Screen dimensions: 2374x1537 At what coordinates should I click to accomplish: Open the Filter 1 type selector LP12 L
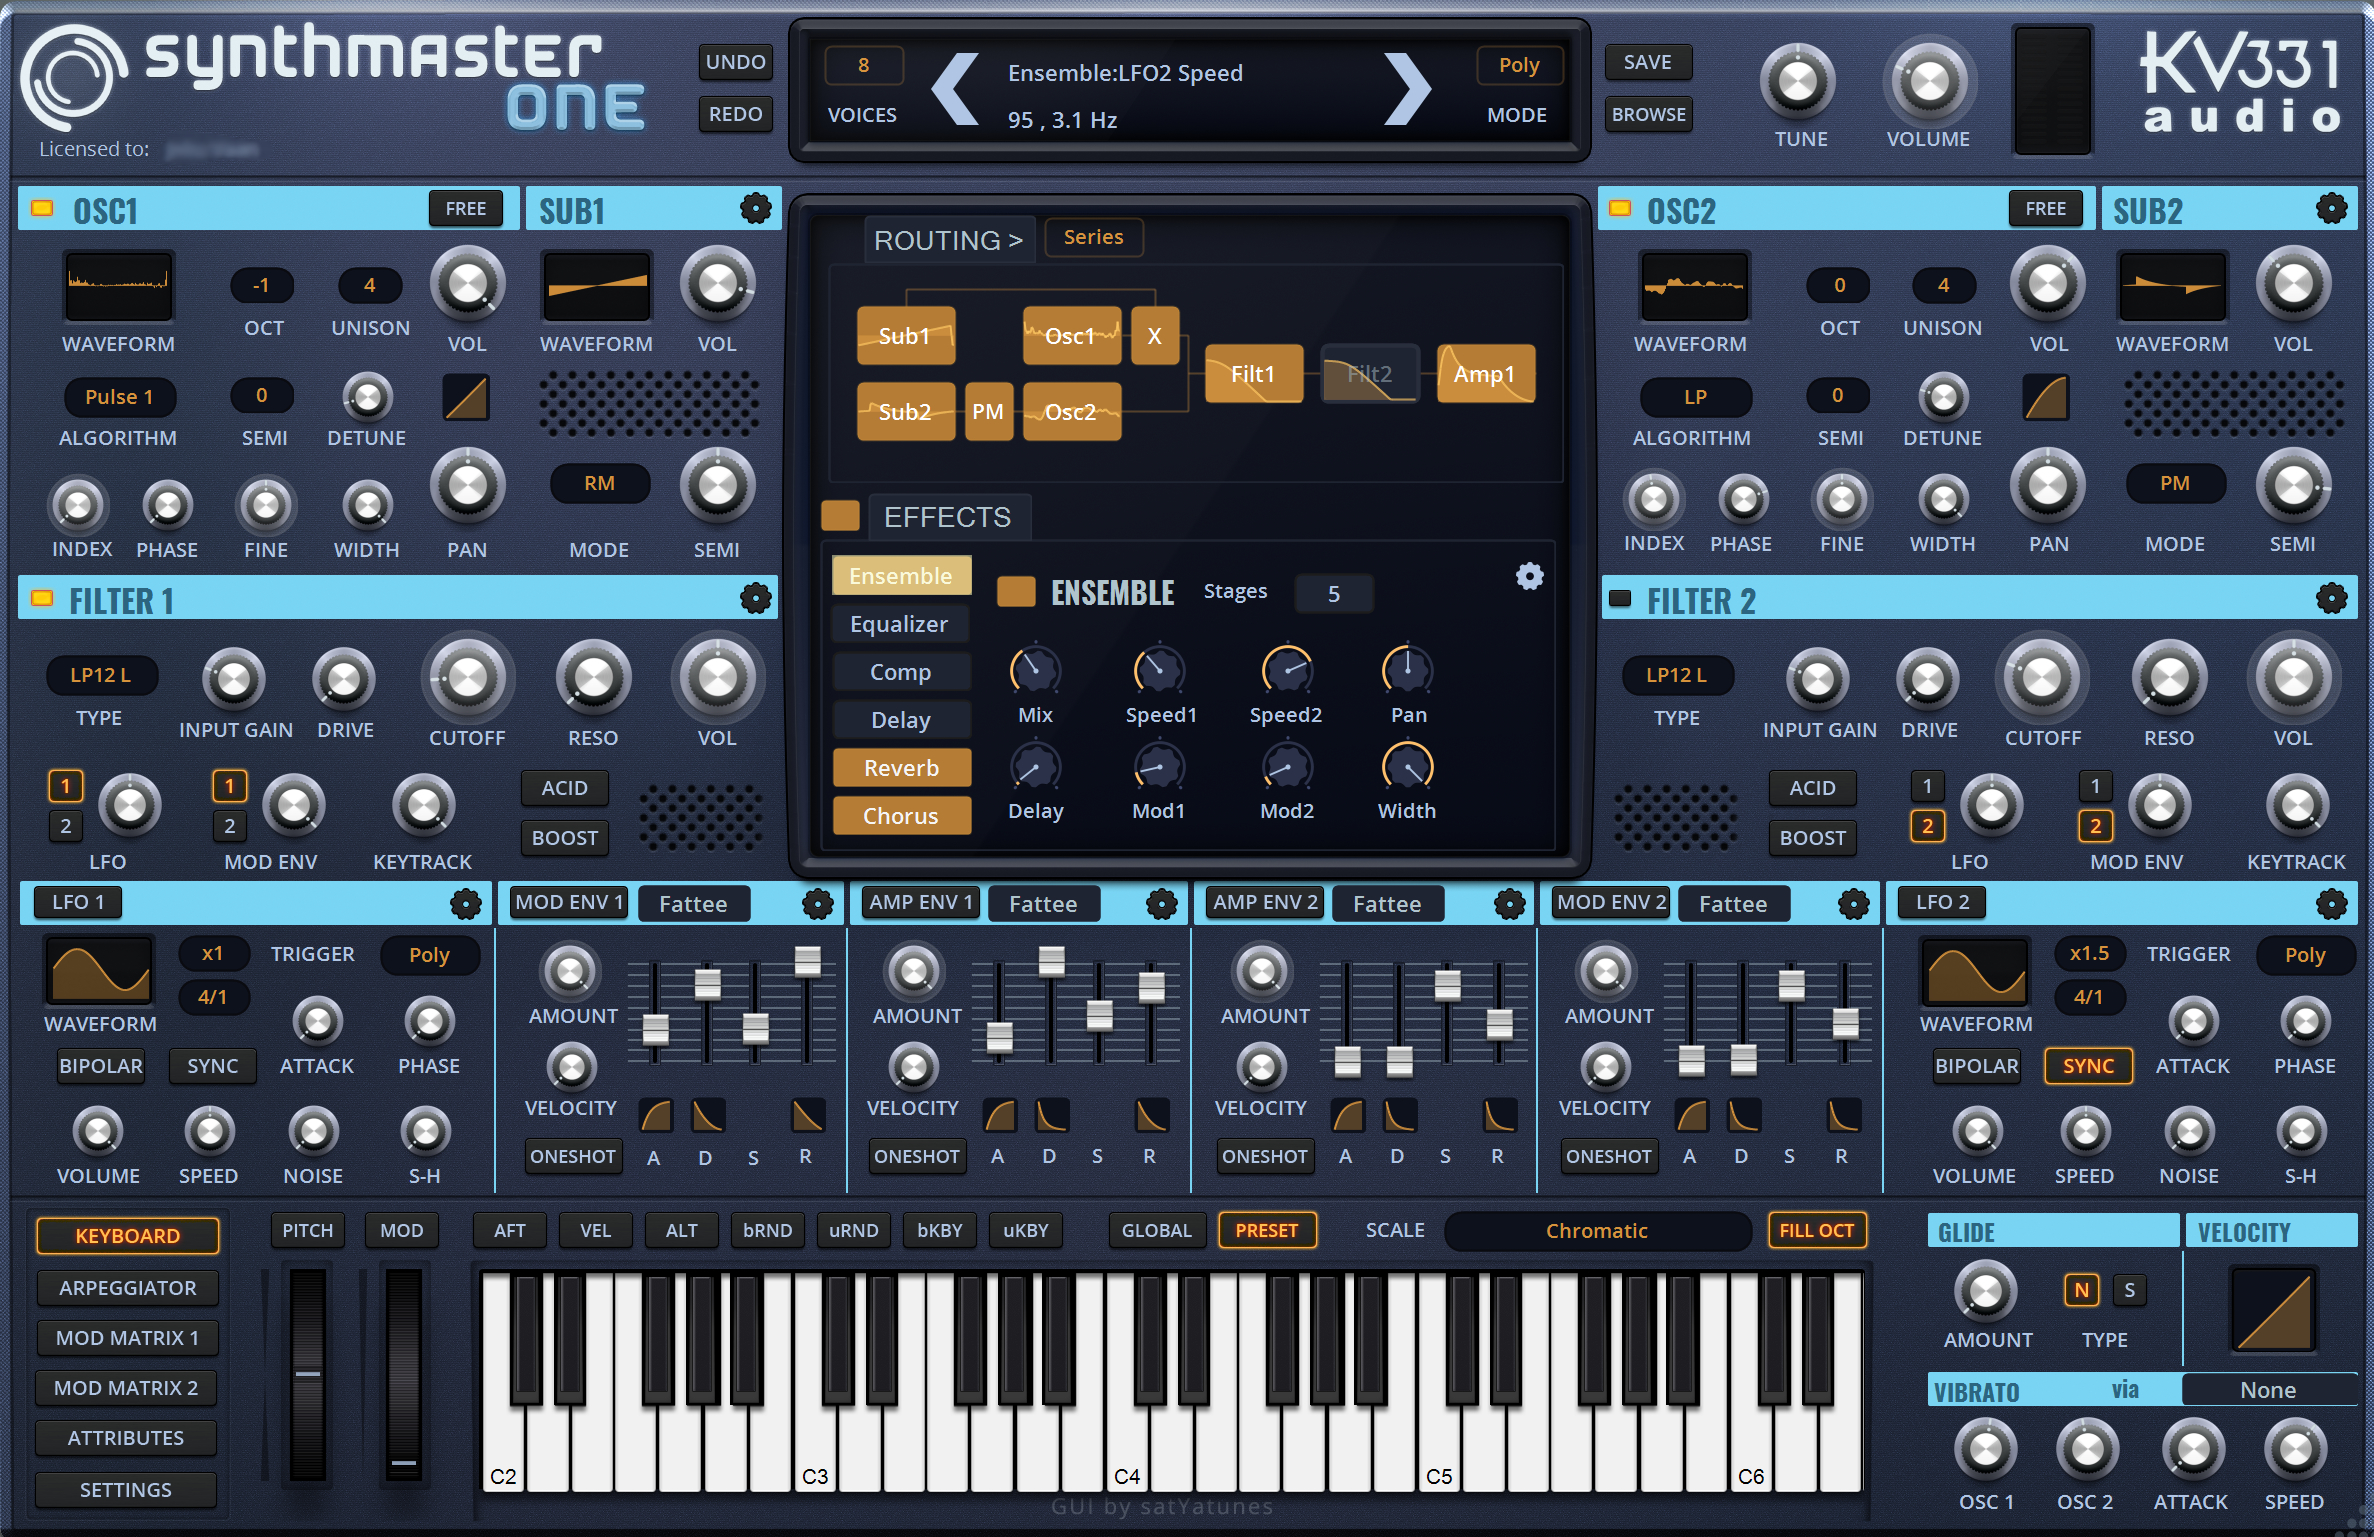click(x=101, y=676)
